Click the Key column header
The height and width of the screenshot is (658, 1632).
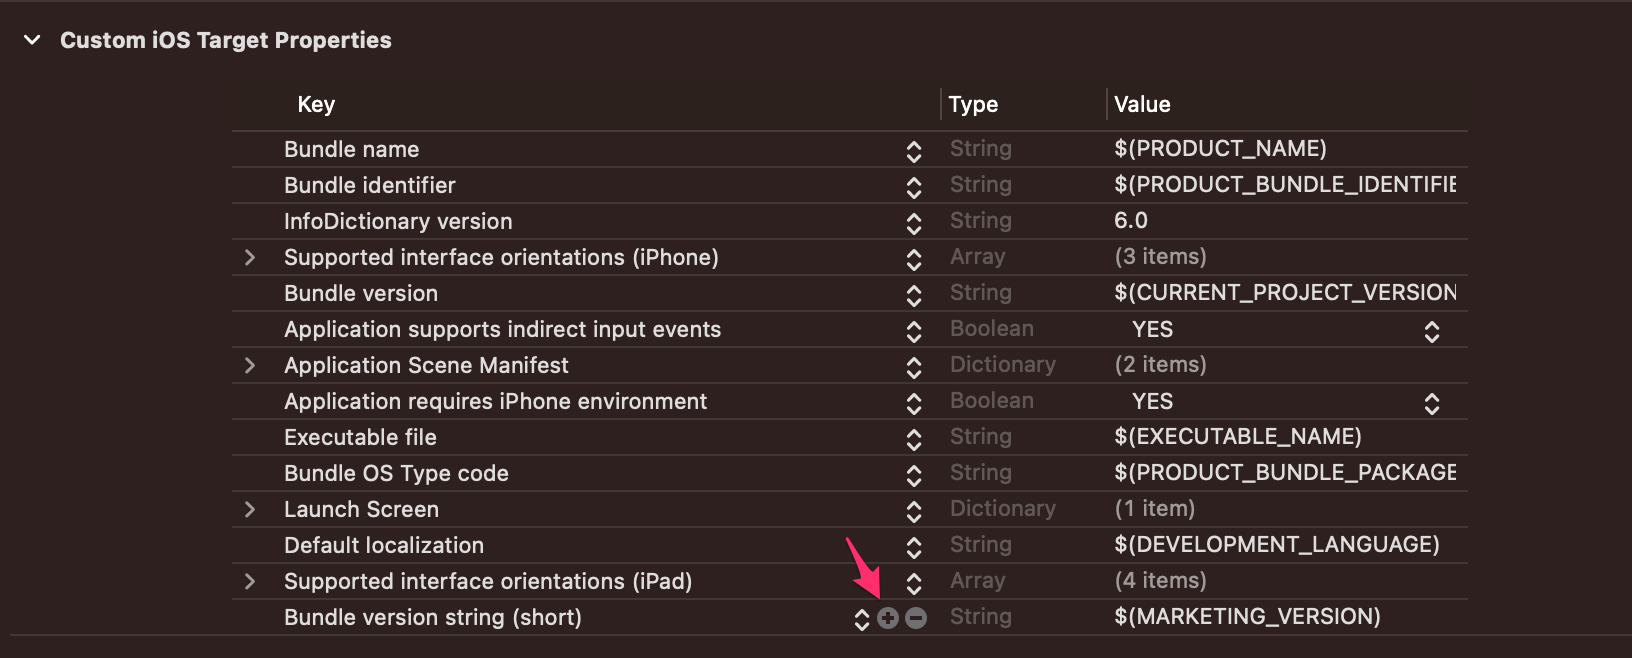316,105
